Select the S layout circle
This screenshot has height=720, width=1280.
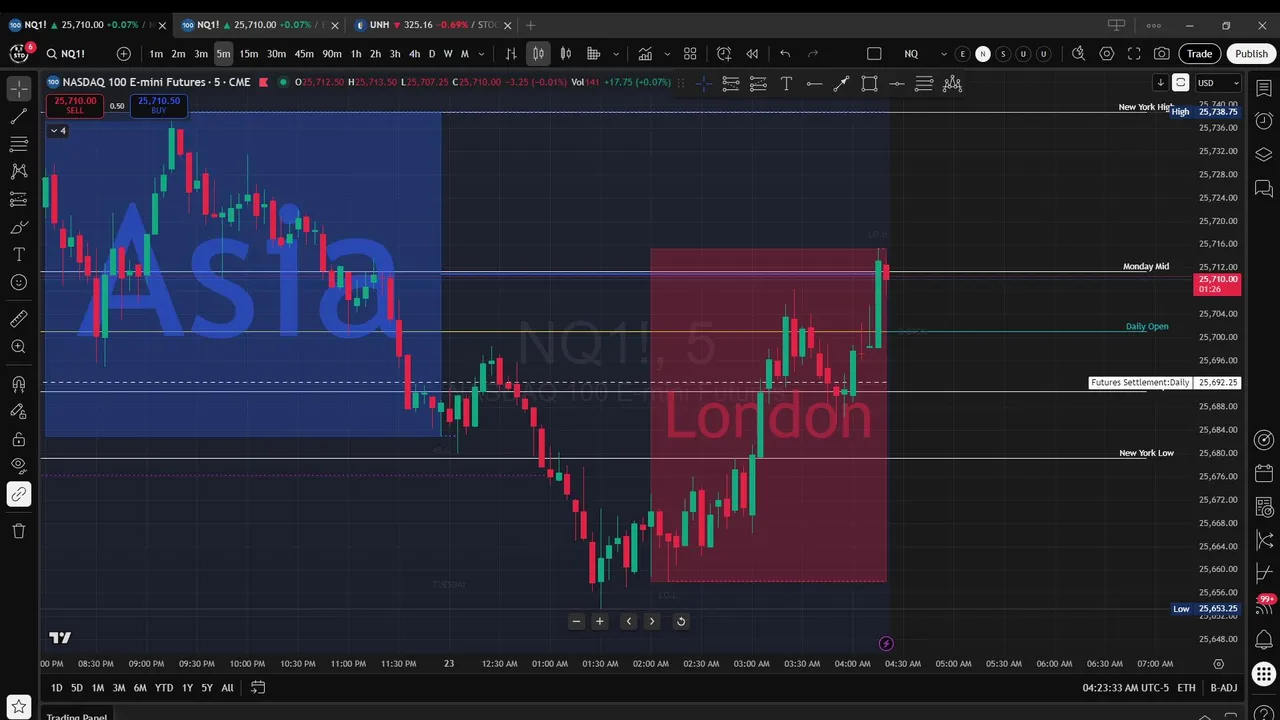1003,54
